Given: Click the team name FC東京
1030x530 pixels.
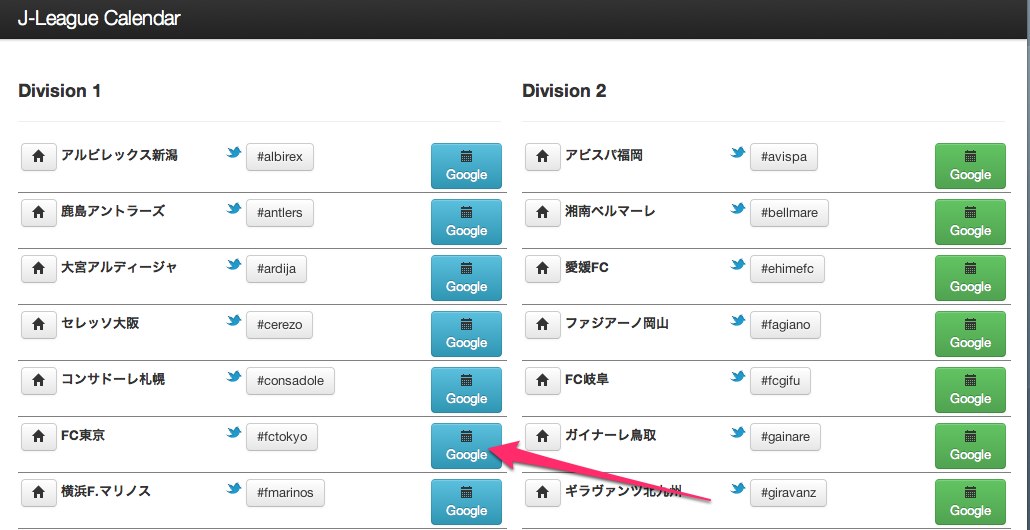Looking at the screenshot, I should pos(83,435).
